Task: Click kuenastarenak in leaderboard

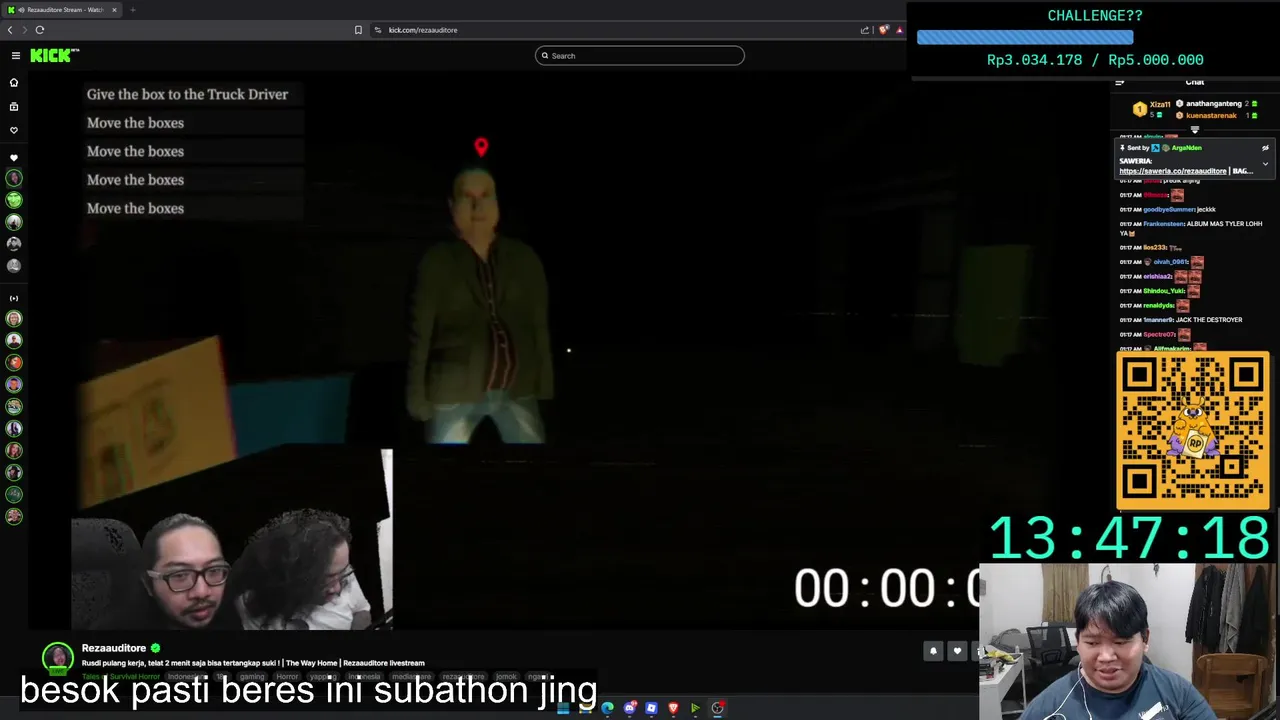Action: (x=1211, y=115)
